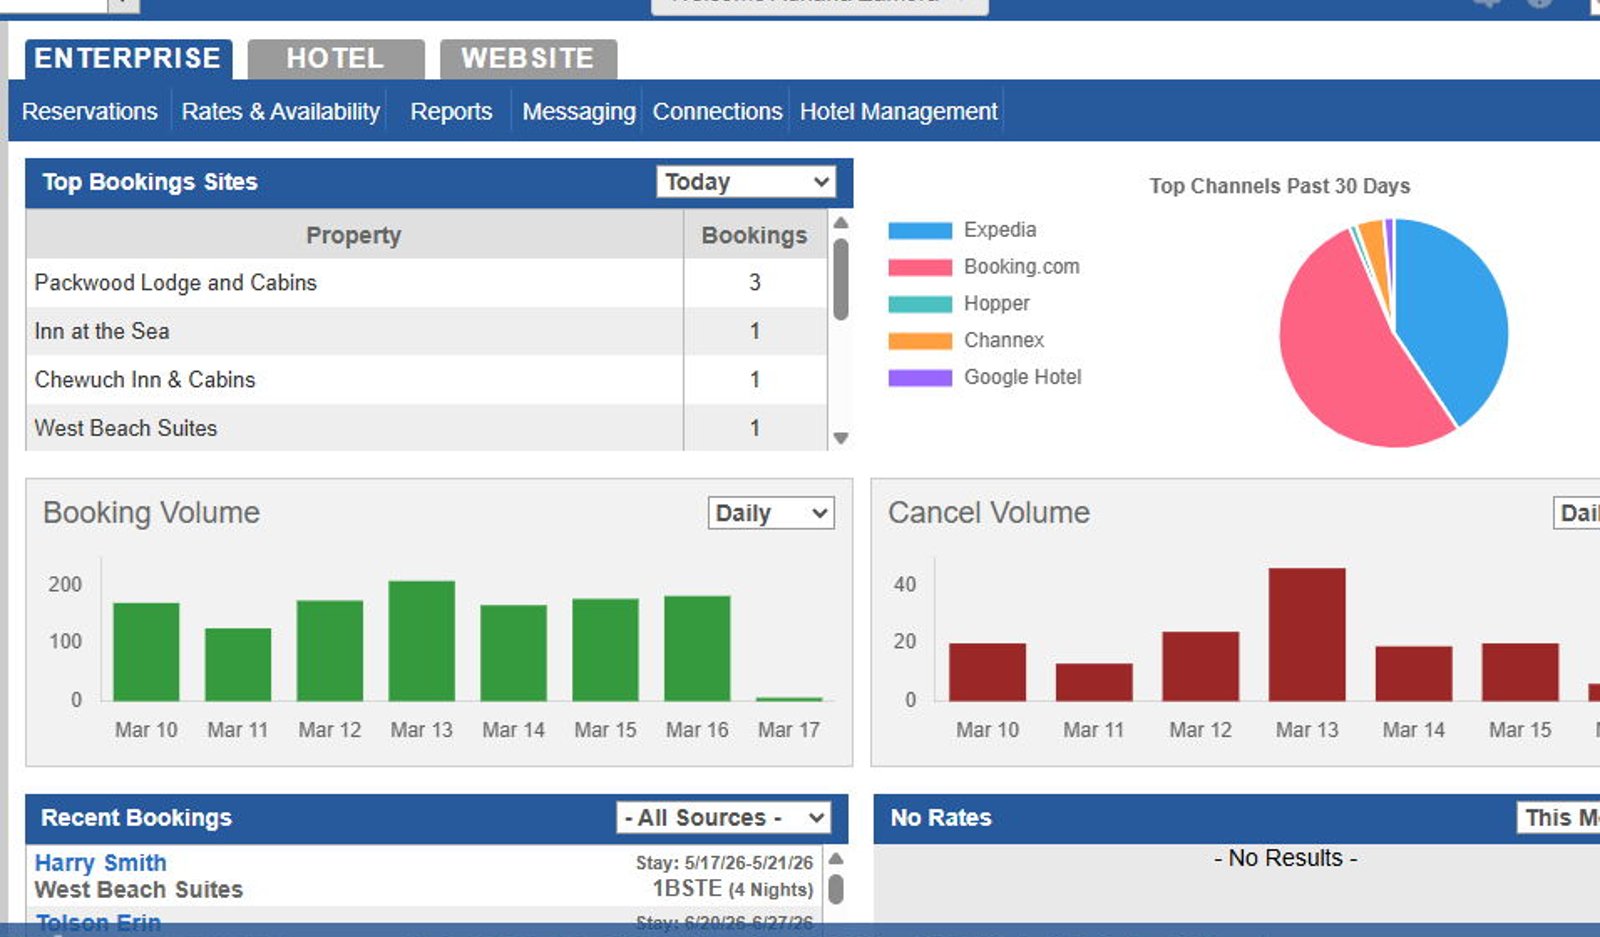Open the Connections menu
This screenshot has width=1600, height=937.
[718, 111]
